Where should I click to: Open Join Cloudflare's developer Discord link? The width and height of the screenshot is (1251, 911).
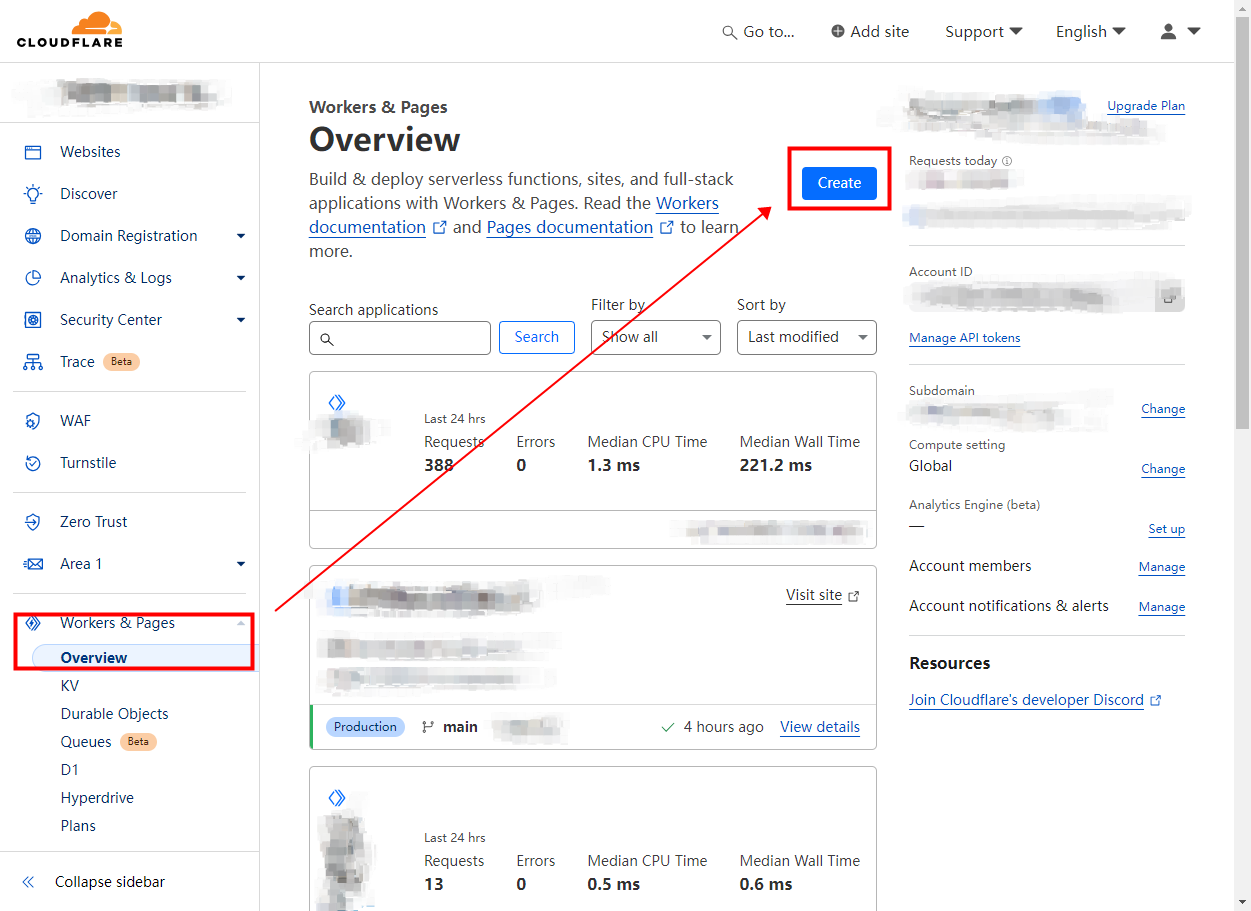click(x=1026, y=700)
